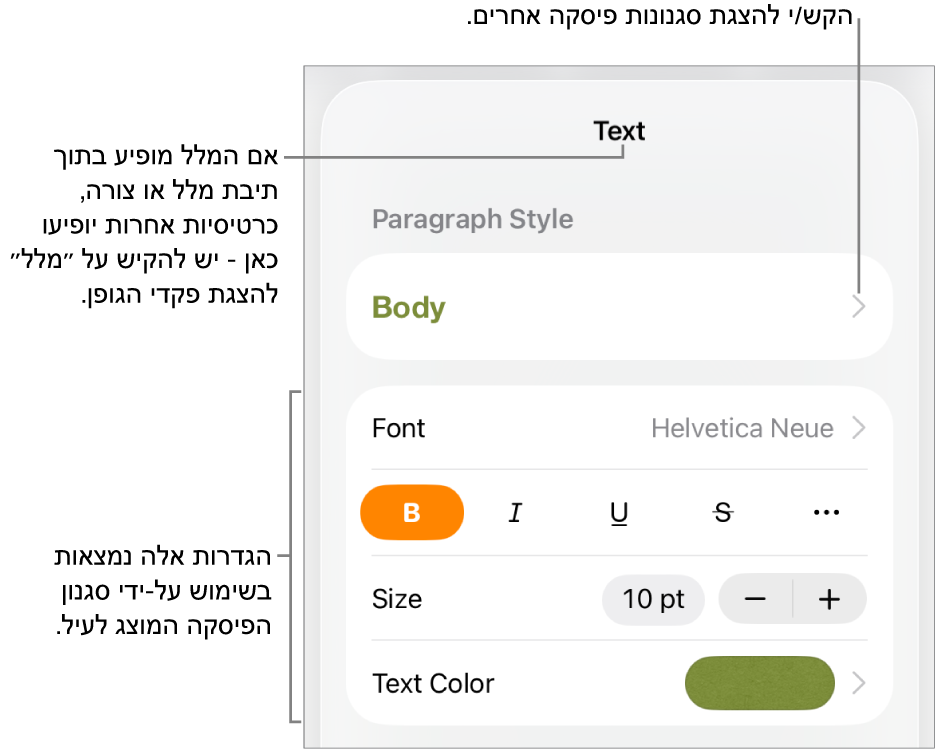
Task: Toggle italic formatting
Action: point(515,513)
